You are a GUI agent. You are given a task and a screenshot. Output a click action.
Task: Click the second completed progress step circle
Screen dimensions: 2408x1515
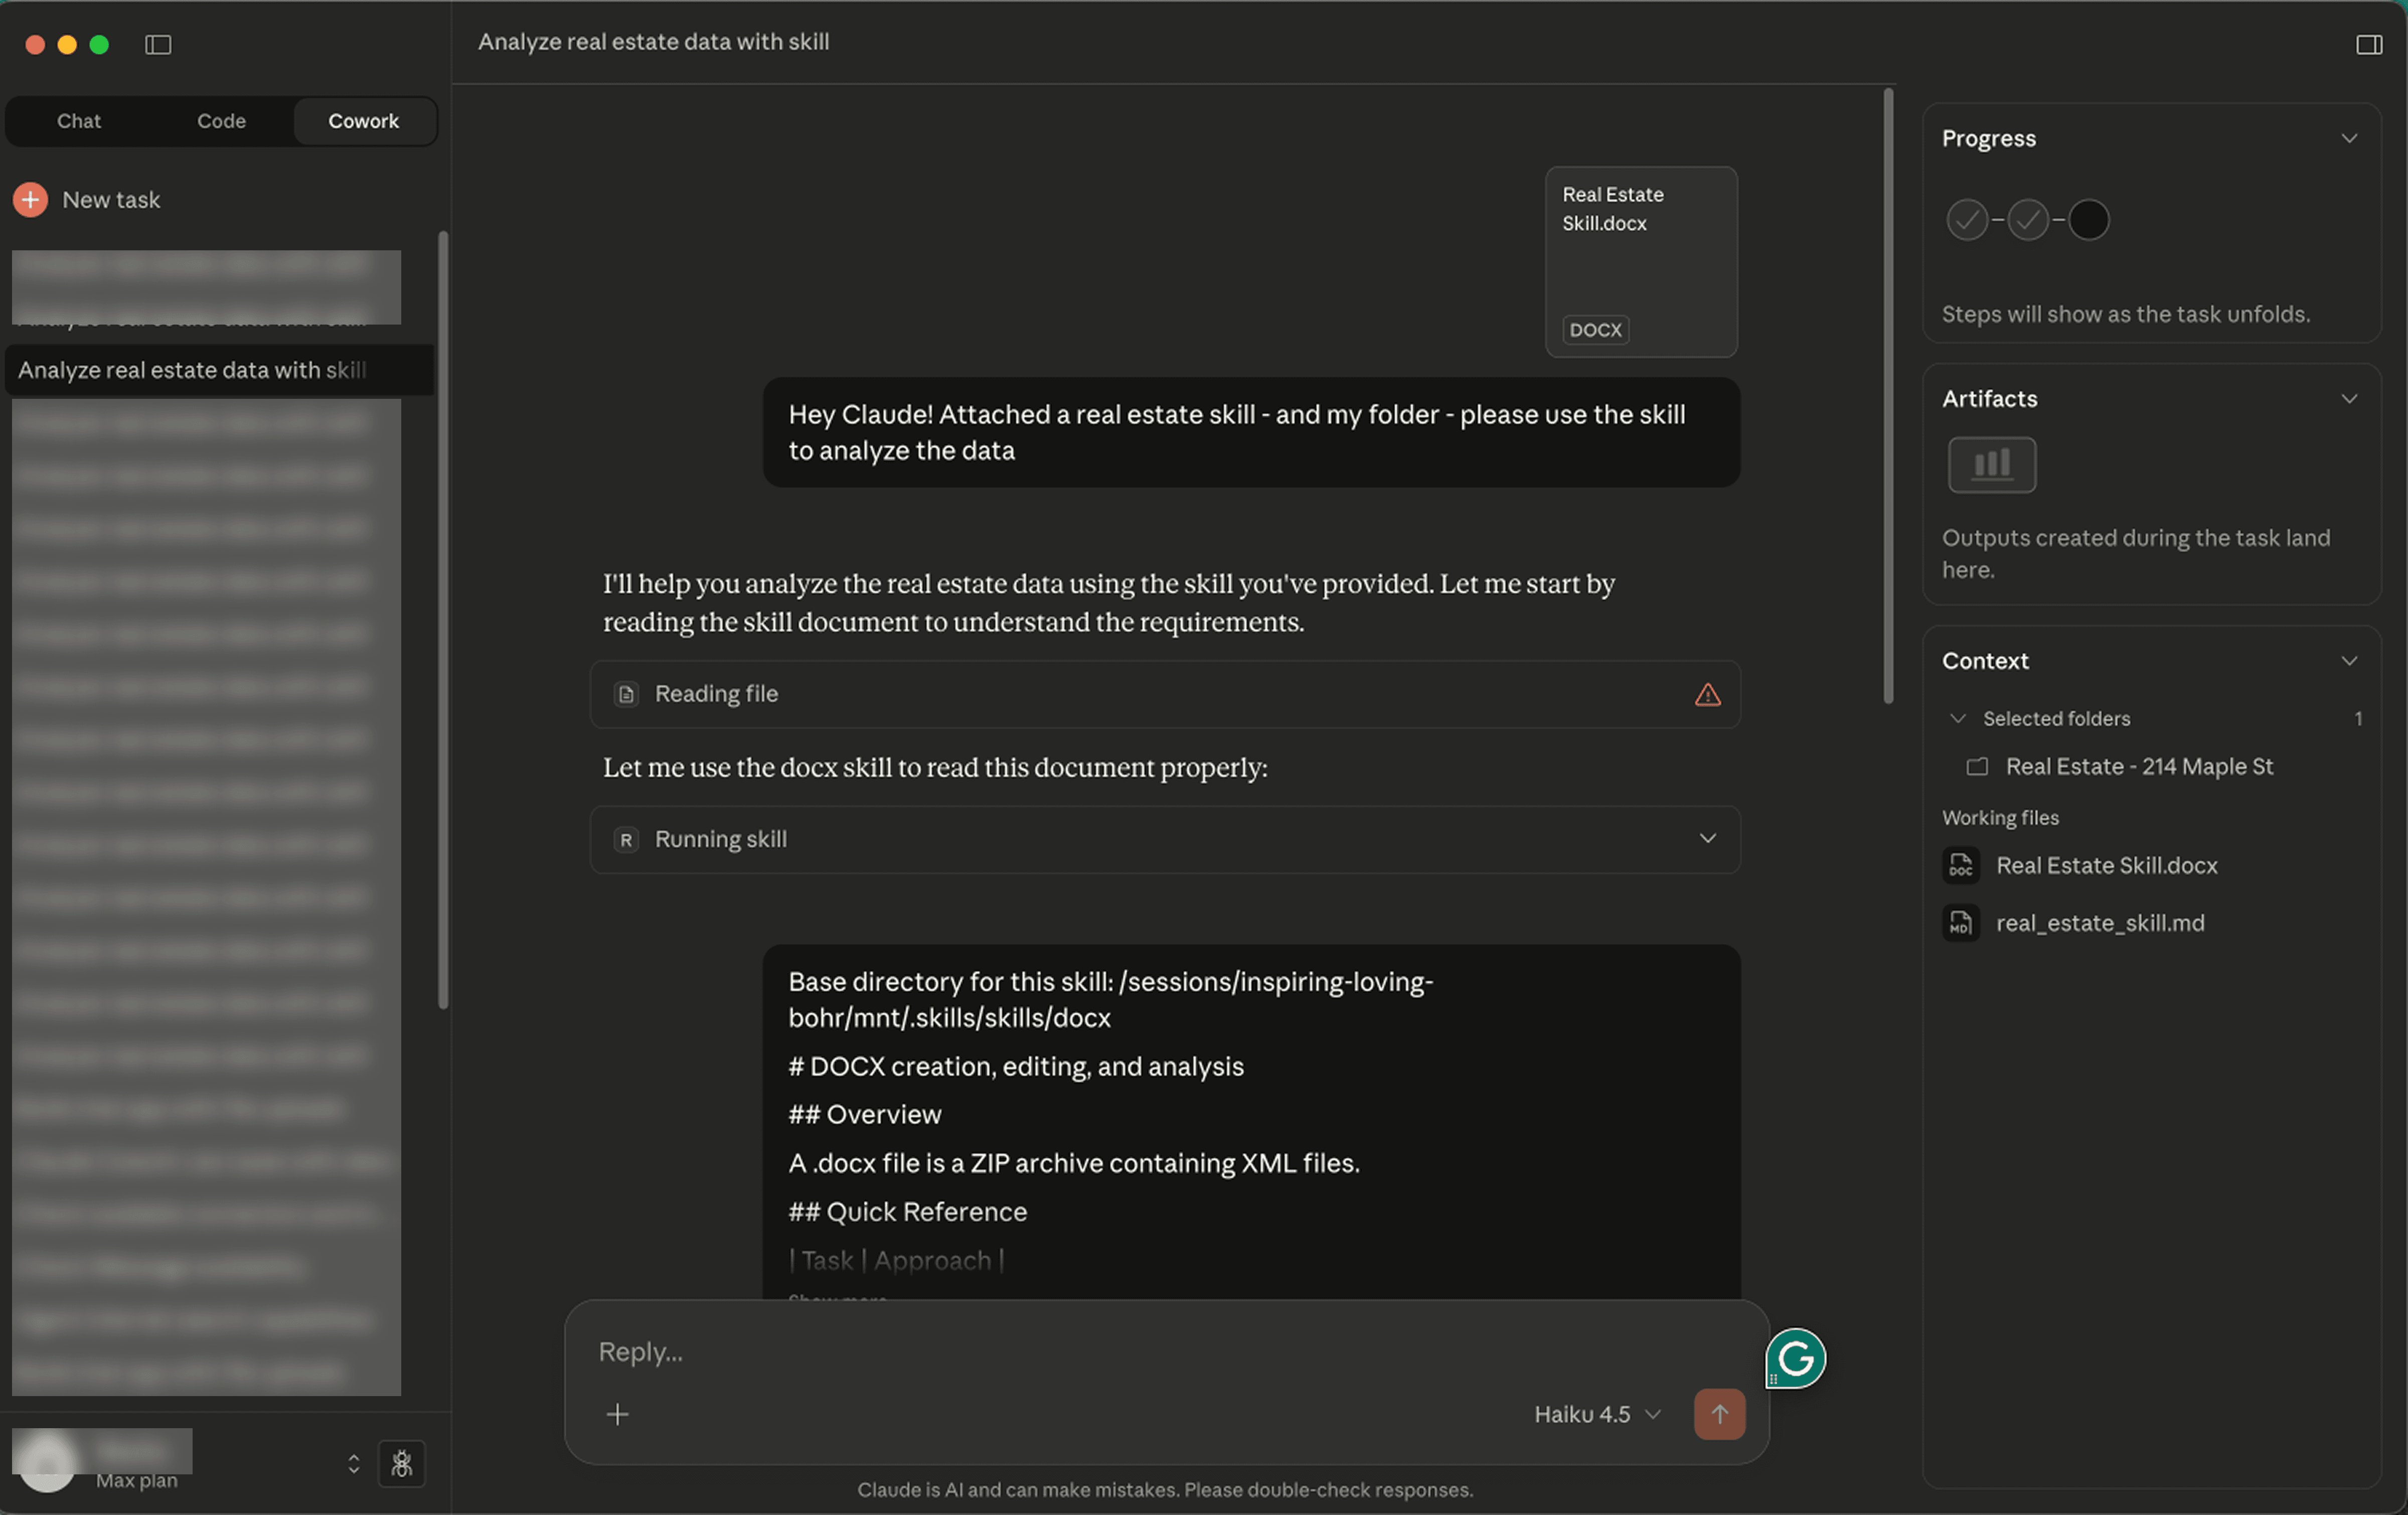2027,220
